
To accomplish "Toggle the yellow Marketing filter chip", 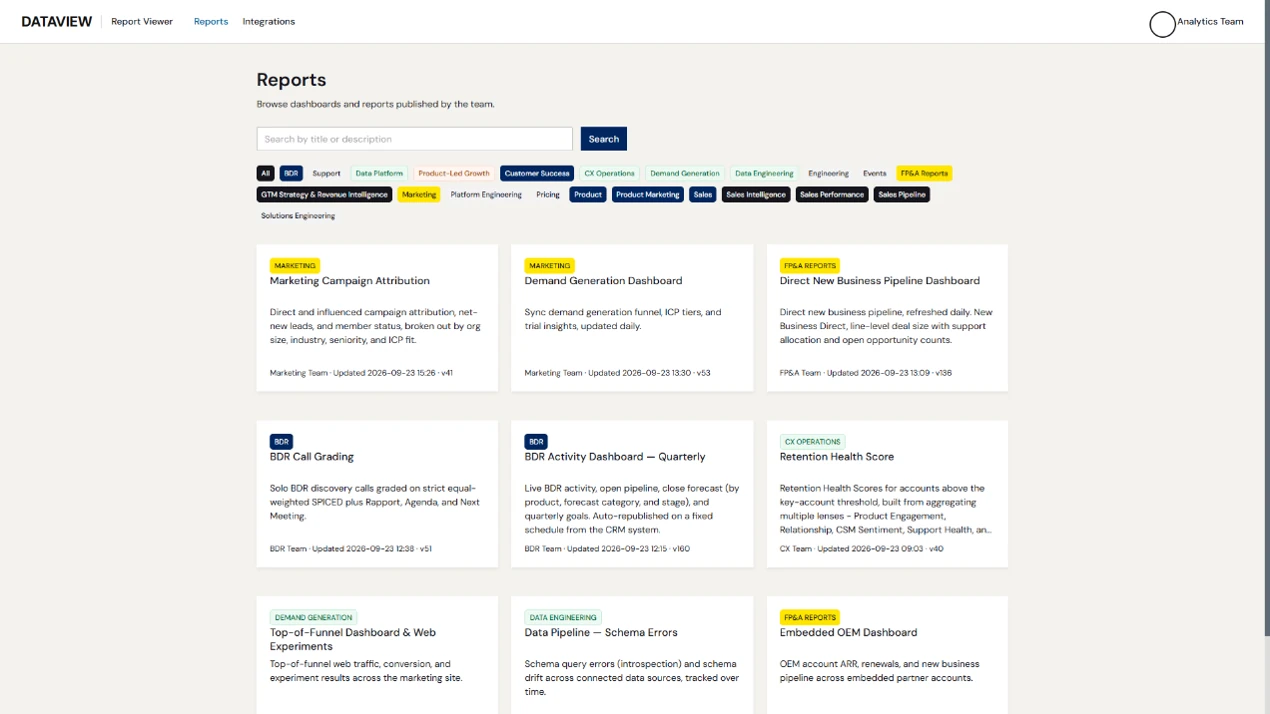I will click(419, 194).
